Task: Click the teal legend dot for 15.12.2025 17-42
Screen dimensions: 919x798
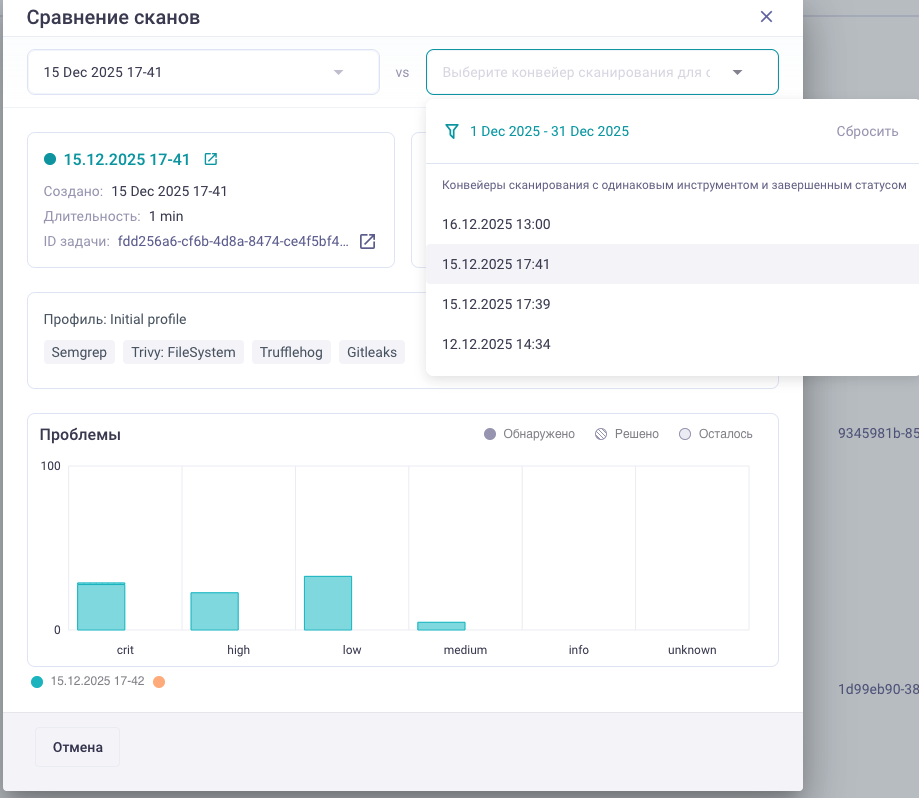Action: coord(37,681)
